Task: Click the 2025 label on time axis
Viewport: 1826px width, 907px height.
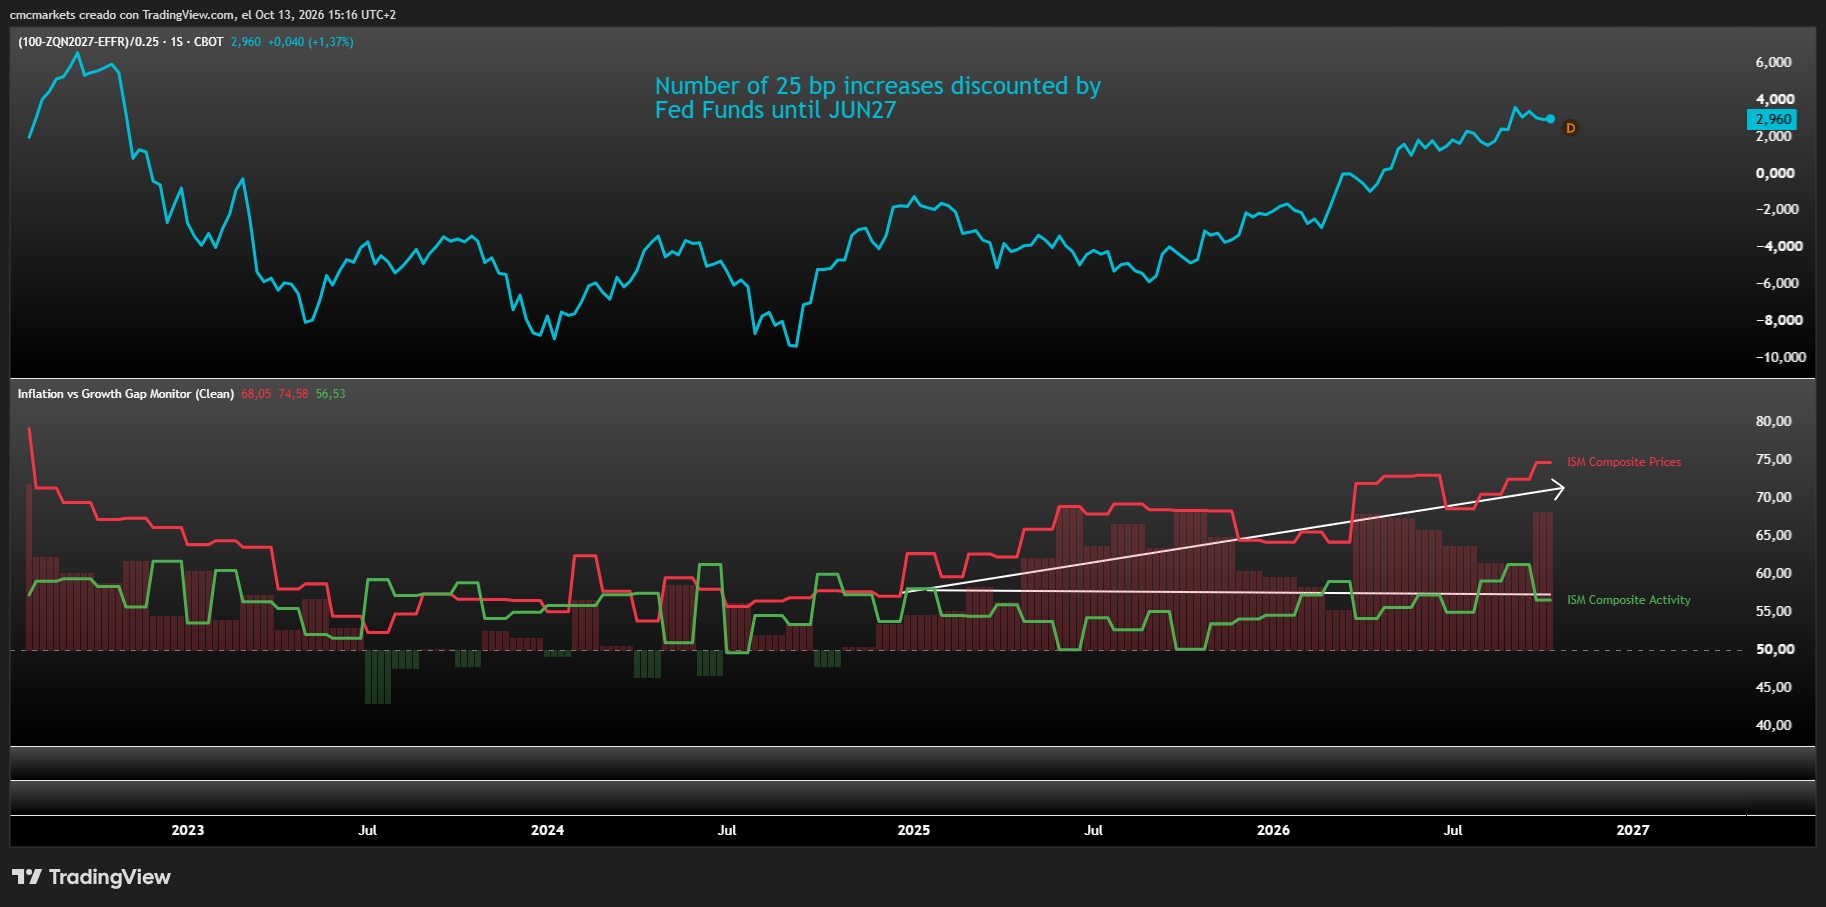Action: click(x=913, y=830)
